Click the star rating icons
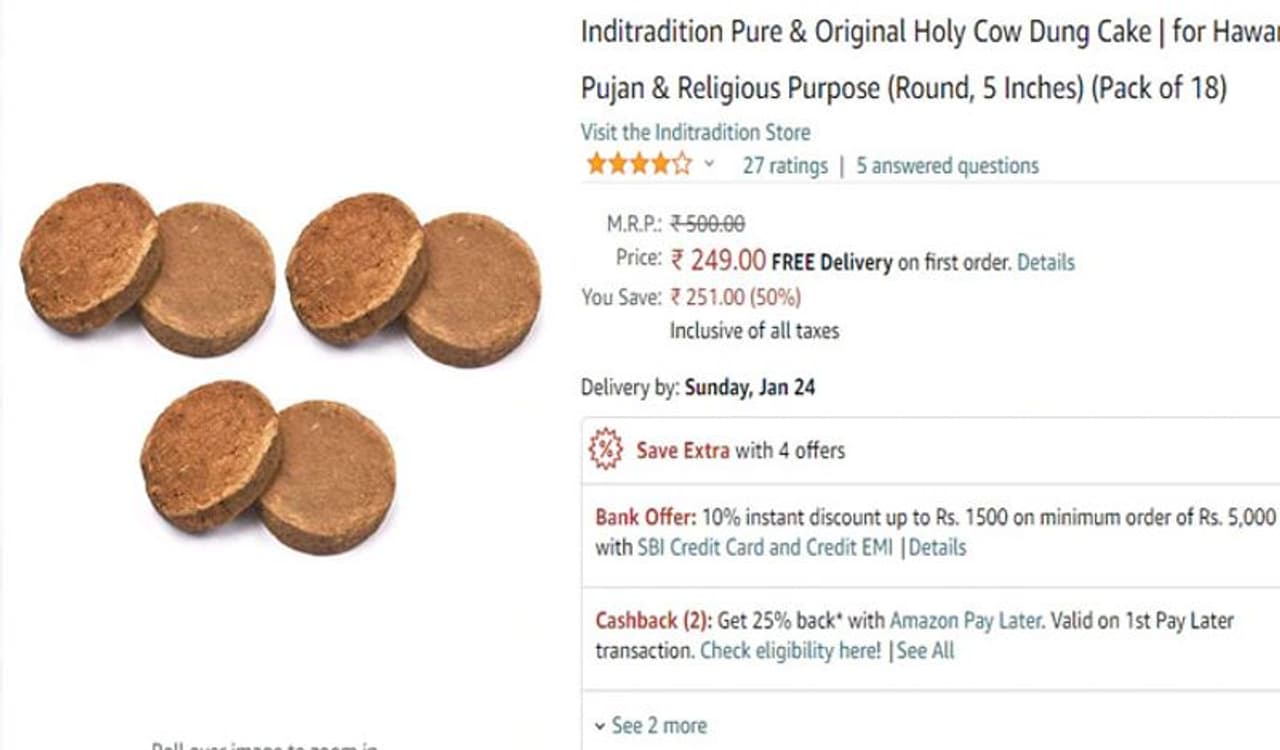 click(x=638, y=165)
